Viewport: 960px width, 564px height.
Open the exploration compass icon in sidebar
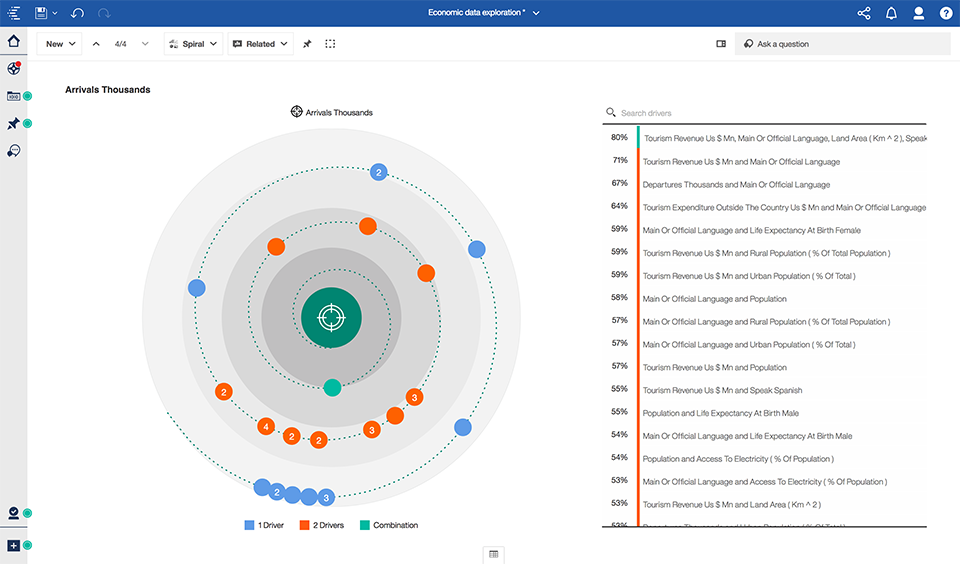click(13, 69)
